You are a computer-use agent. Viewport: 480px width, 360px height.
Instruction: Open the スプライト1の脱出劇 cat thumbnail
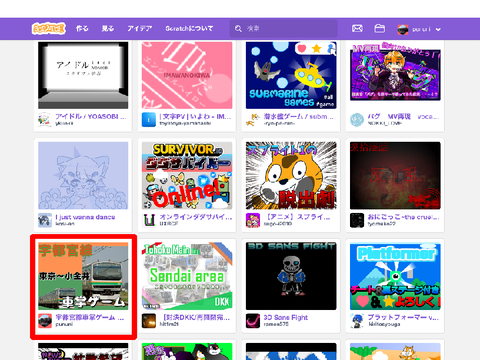point(291,176)
